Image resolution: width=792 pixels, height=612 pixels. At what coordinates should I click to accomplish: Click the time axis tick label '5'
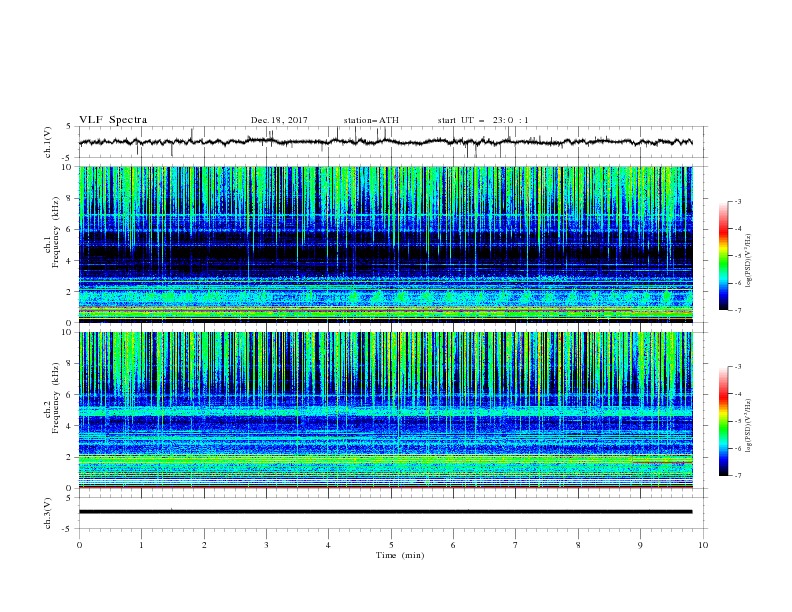[391, 545]
